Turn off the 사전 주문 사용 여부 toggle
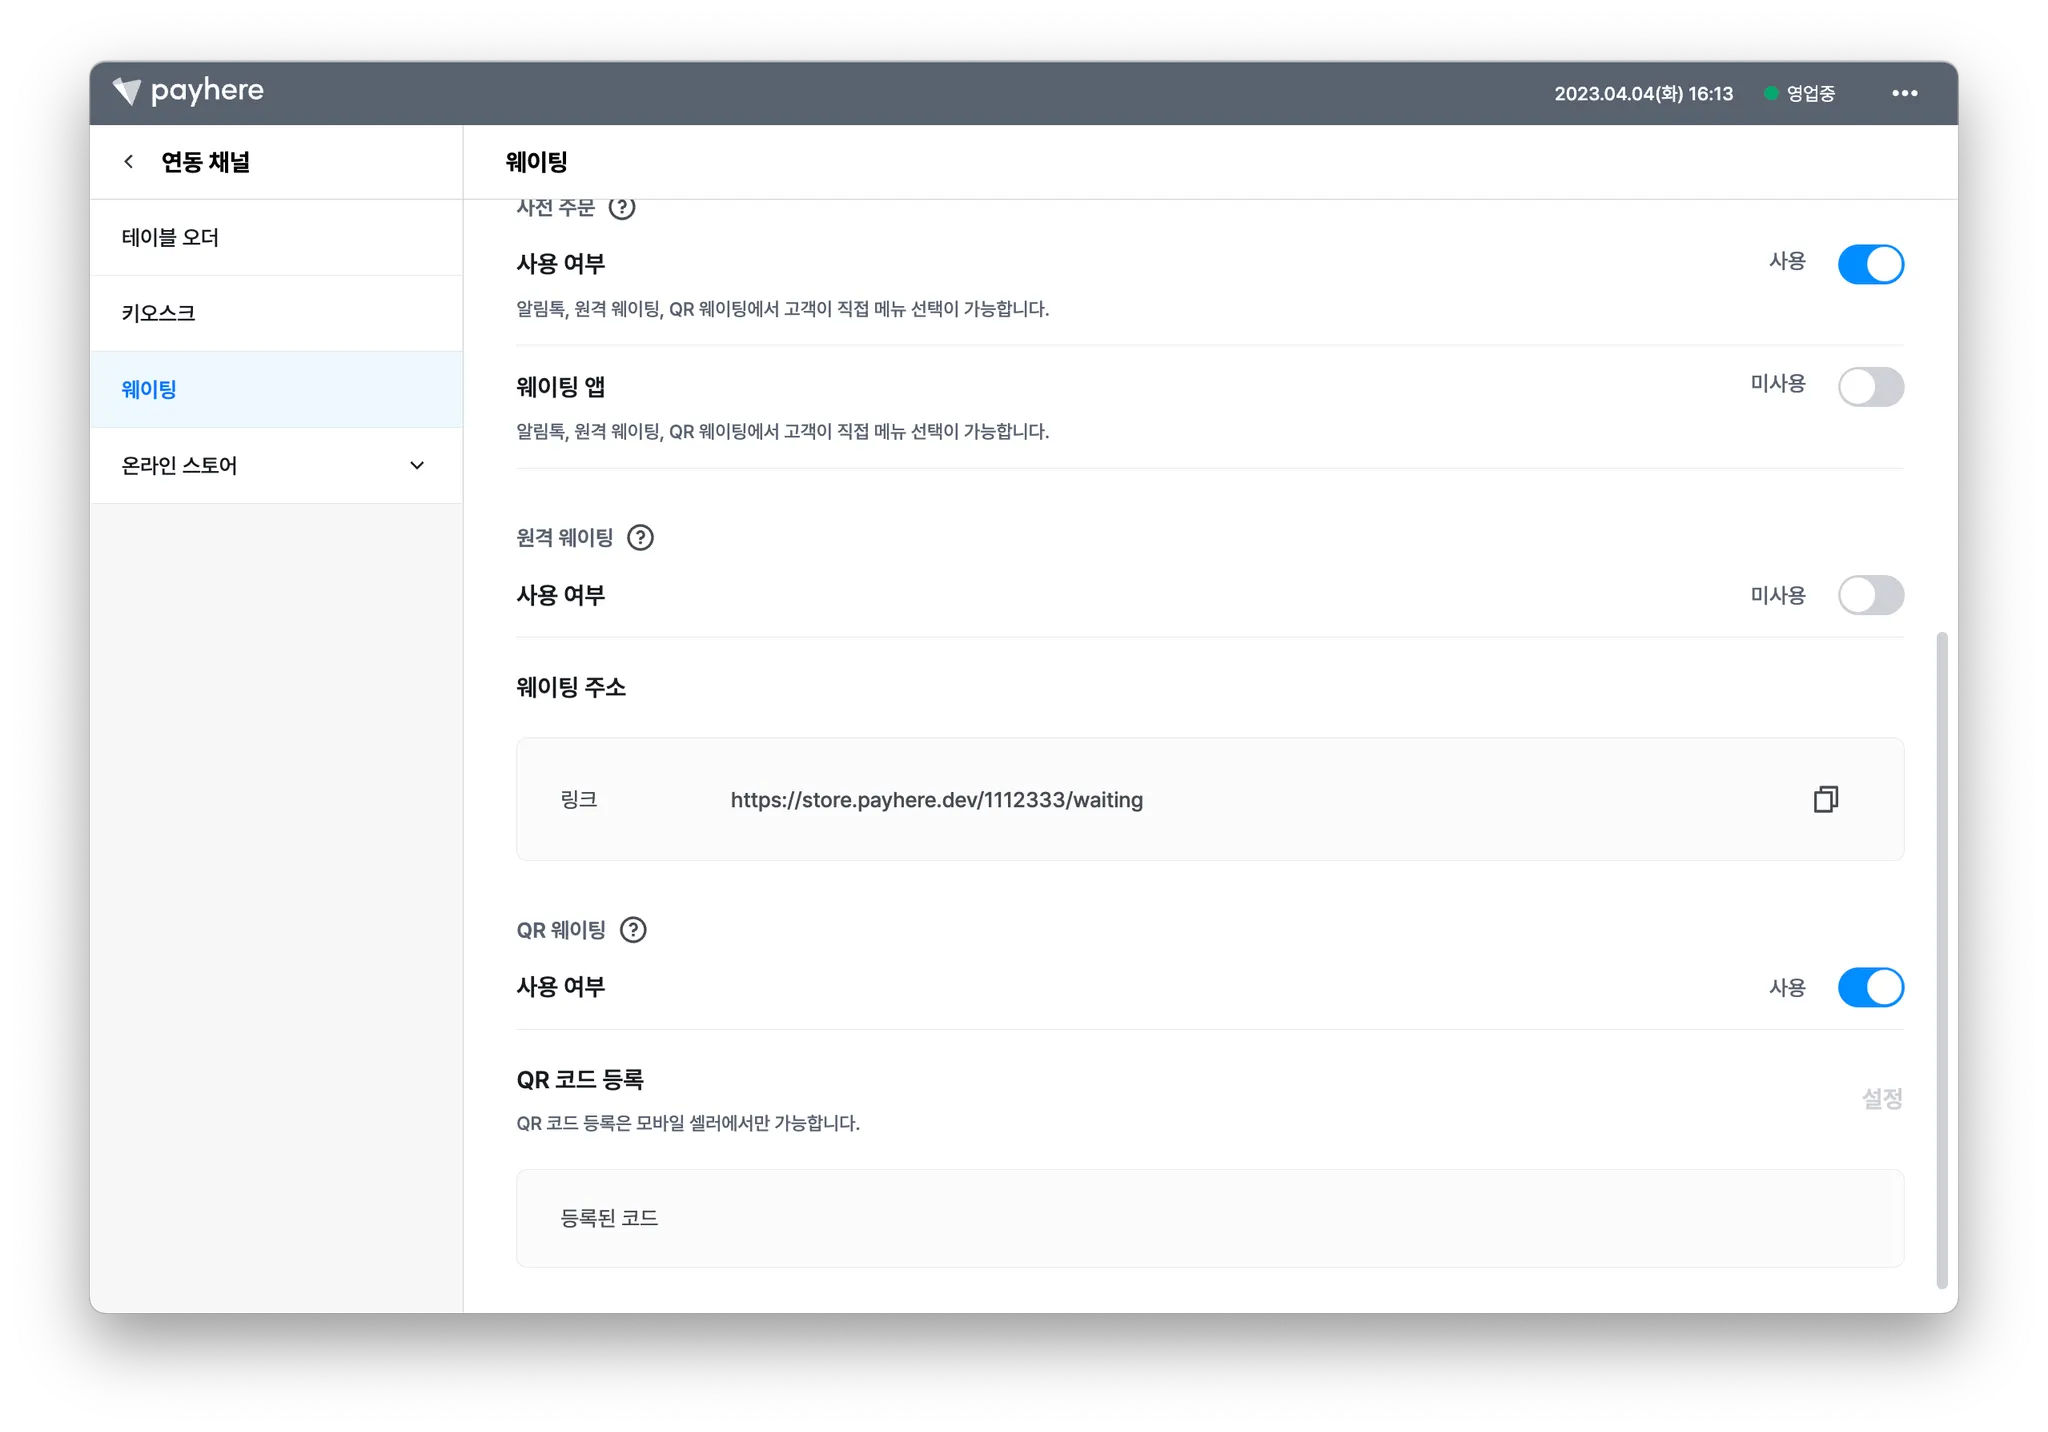 click(1870, 264)
